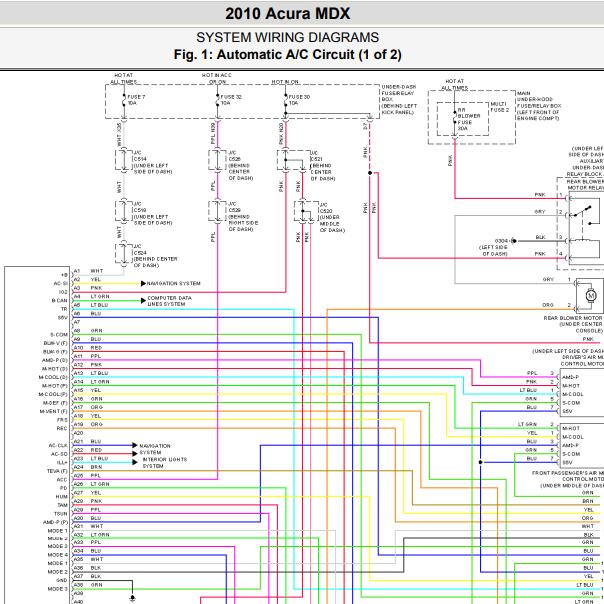
Task: Click the 'TEVA (F)' terminal label
Action: 57,471
